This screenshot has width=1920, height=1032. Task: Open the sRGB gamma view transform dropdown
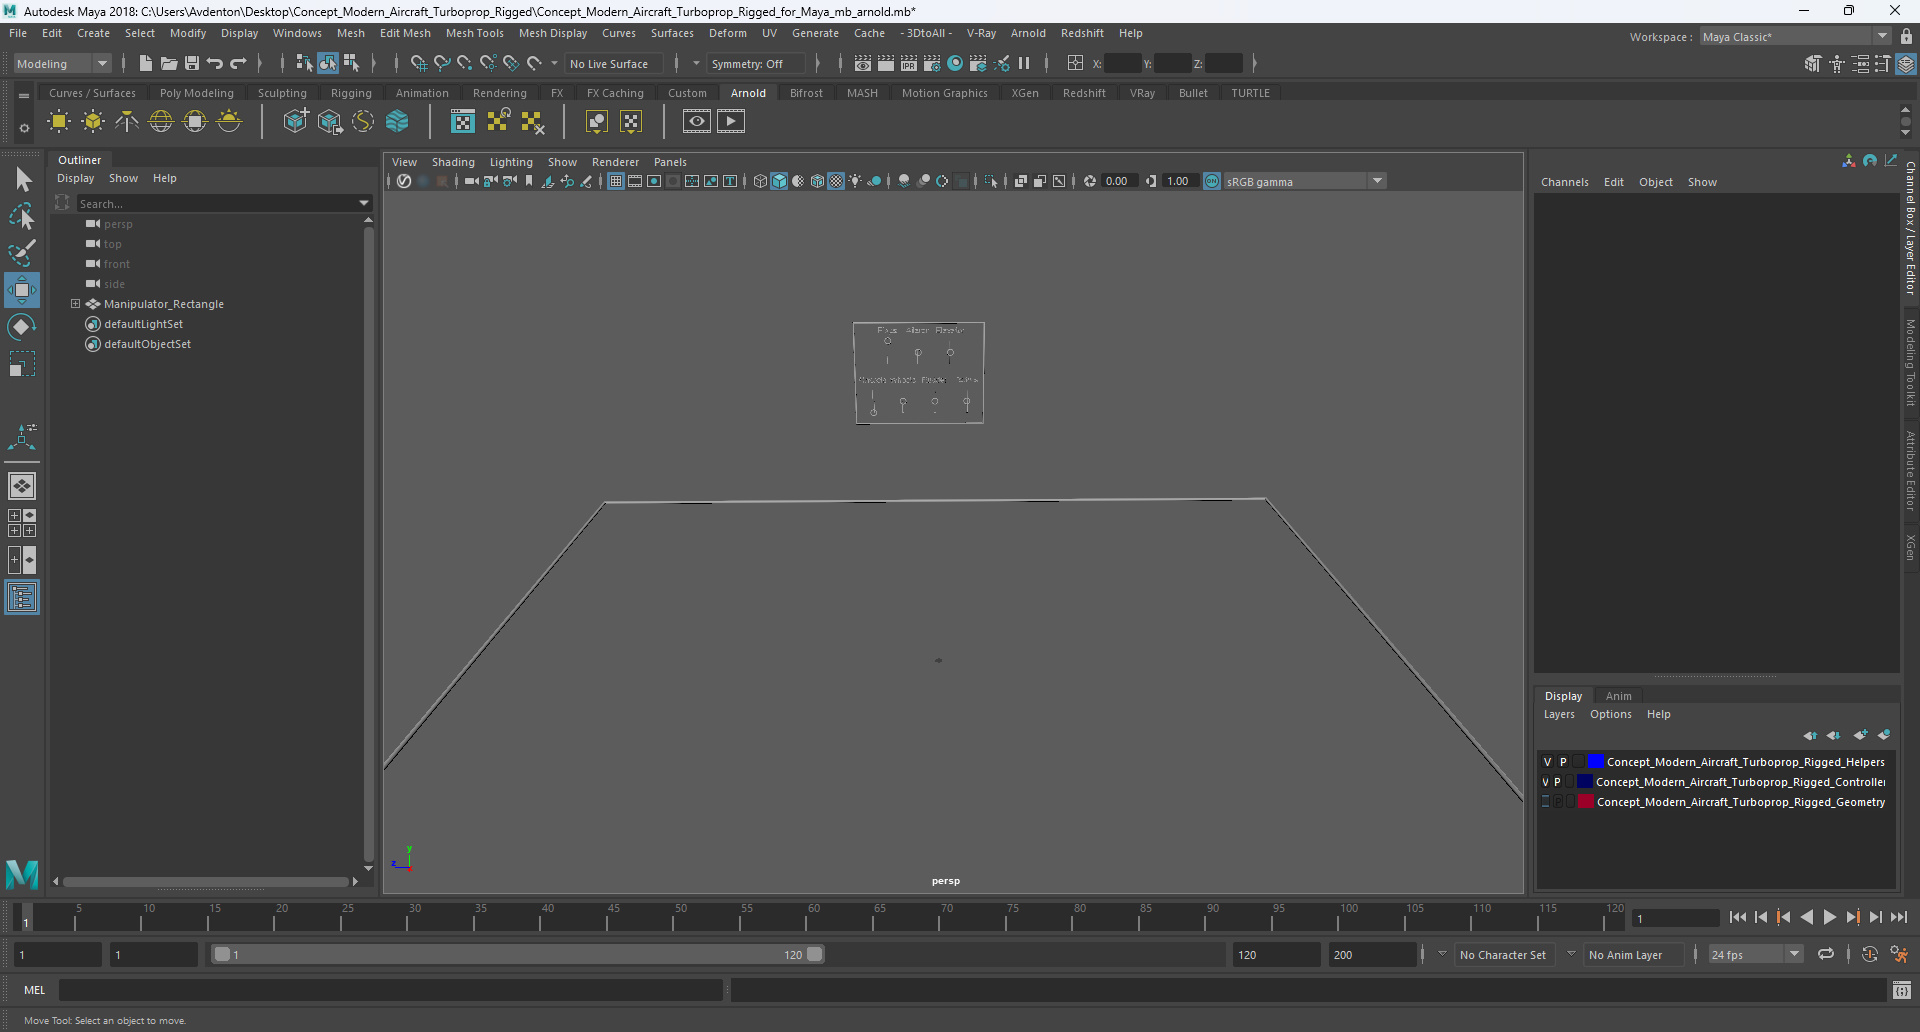pos(1305,181)
